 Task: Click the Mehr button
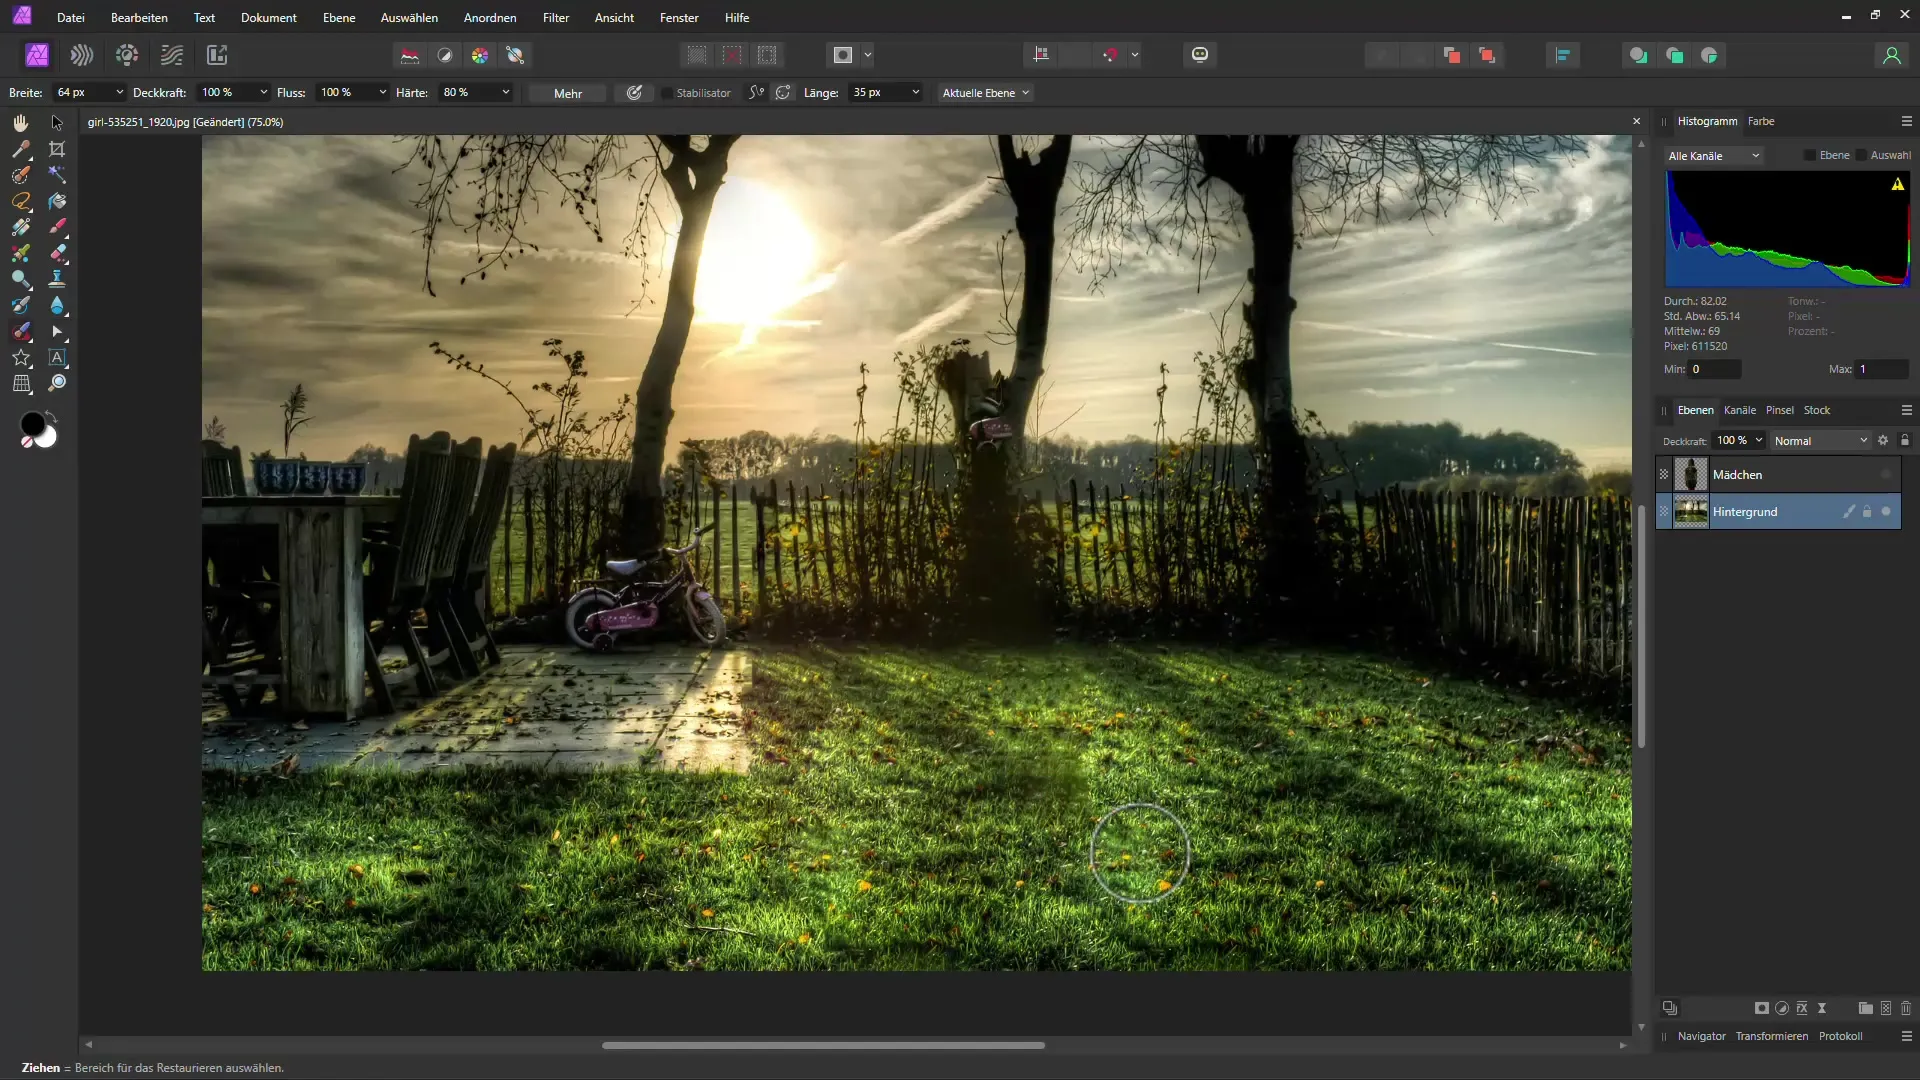[568, 93]
